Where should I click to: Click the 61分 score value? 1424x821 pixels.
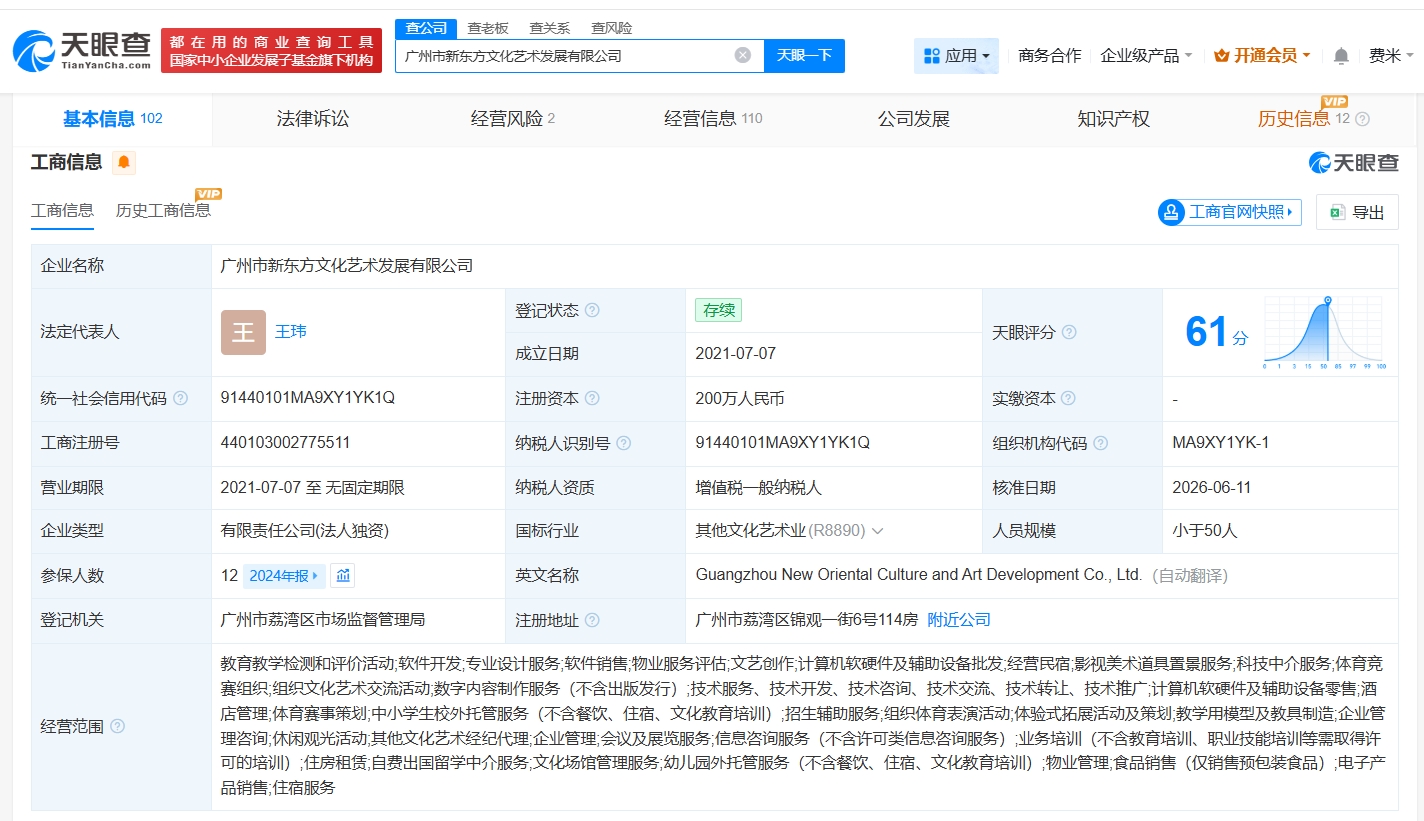pos(1216,332)
